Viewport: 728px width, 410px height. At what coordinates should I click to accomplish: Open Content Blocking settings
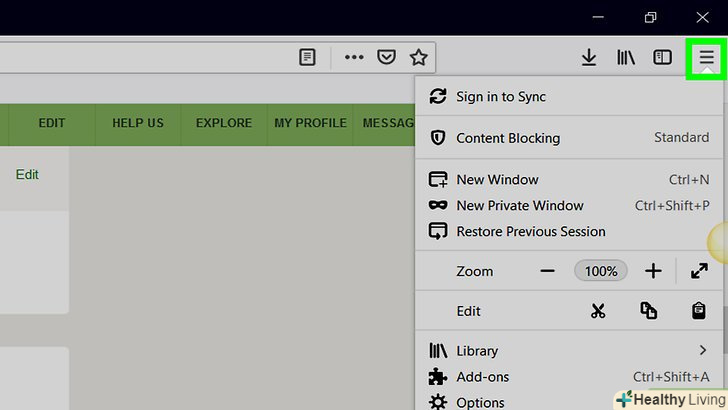(508, 138)
